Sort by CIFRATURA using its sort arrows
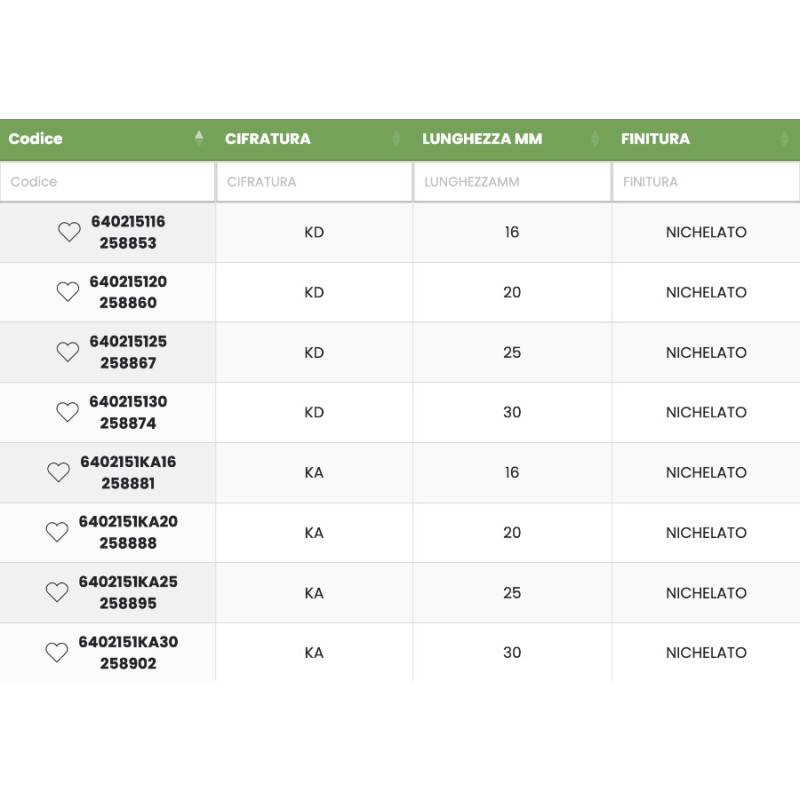Screen dimensions: 800x800 pyautogui.click(x=396, y=139)
